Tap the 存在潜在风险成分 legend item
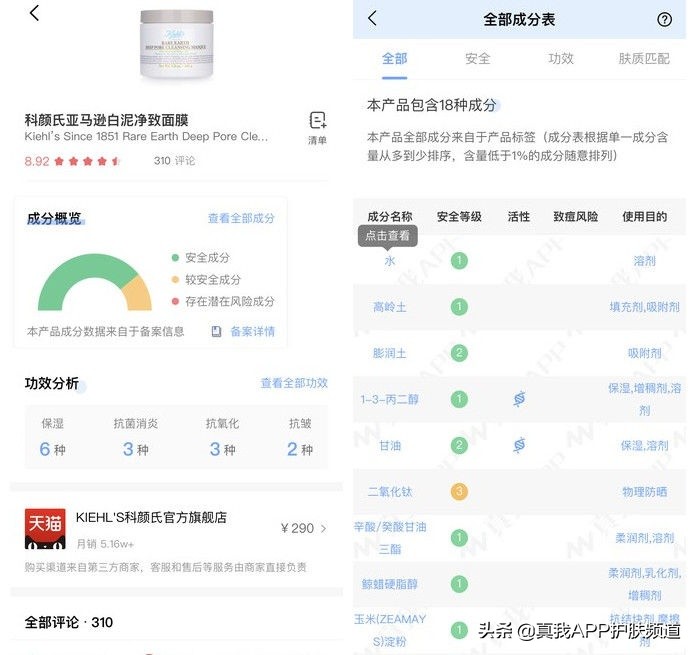The width and height of the screenshot is (696, 655). 223,301
